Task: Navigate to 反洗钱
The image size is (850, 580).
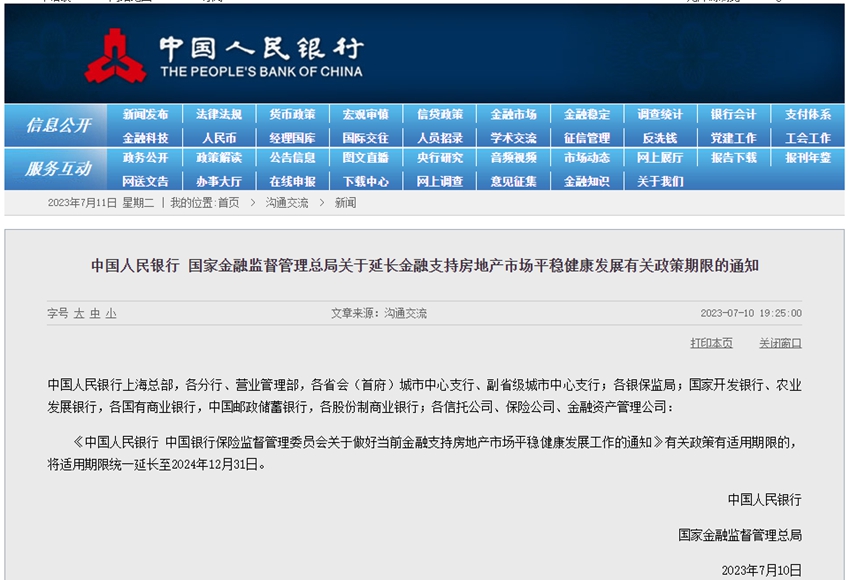Action: 660,138
